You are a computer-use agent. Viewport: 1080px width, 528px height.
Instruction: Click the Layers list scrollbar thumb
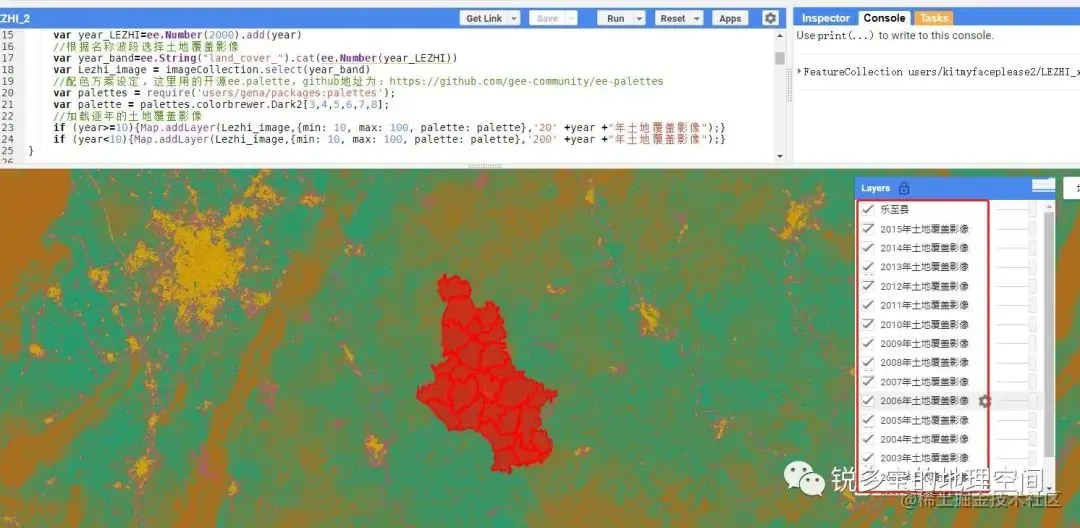coord(1049,334)
